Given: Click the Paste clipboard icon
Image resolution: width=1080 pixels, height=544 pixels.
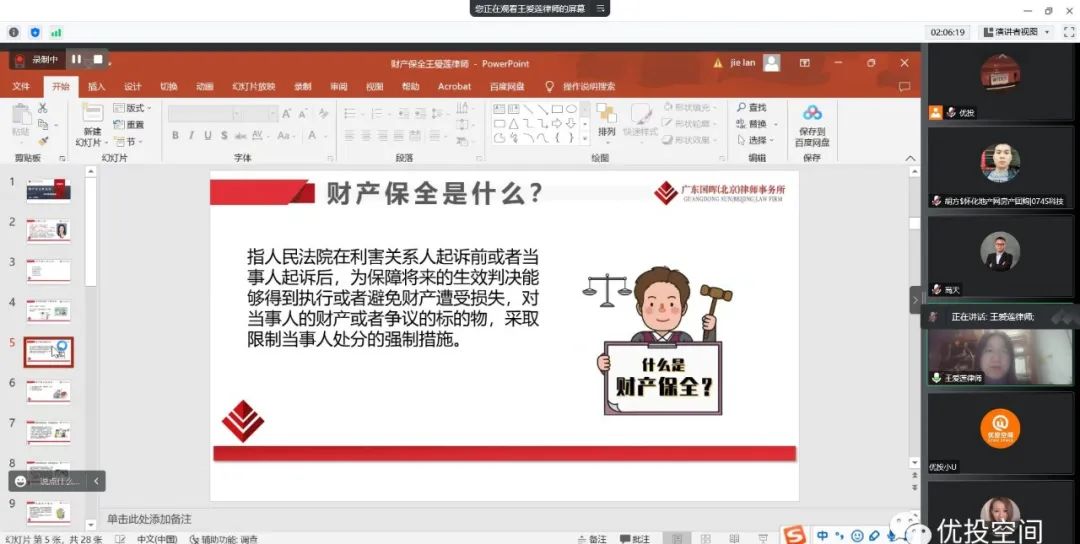Looking at the screenshot, I should pyautogui.click(x=21, y=114).
